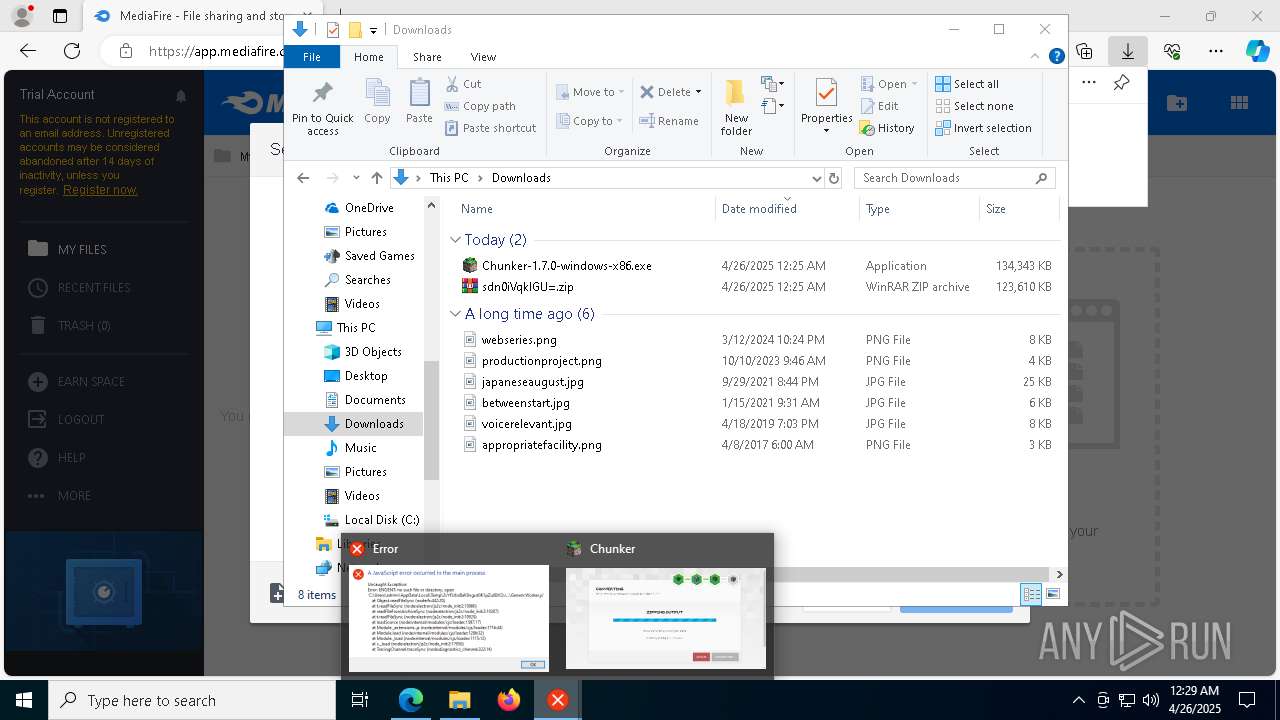This screenshot has width=1280, height=720.
Task: Click Paste shortcut in ribbon
Action: (x=490, y=128)
